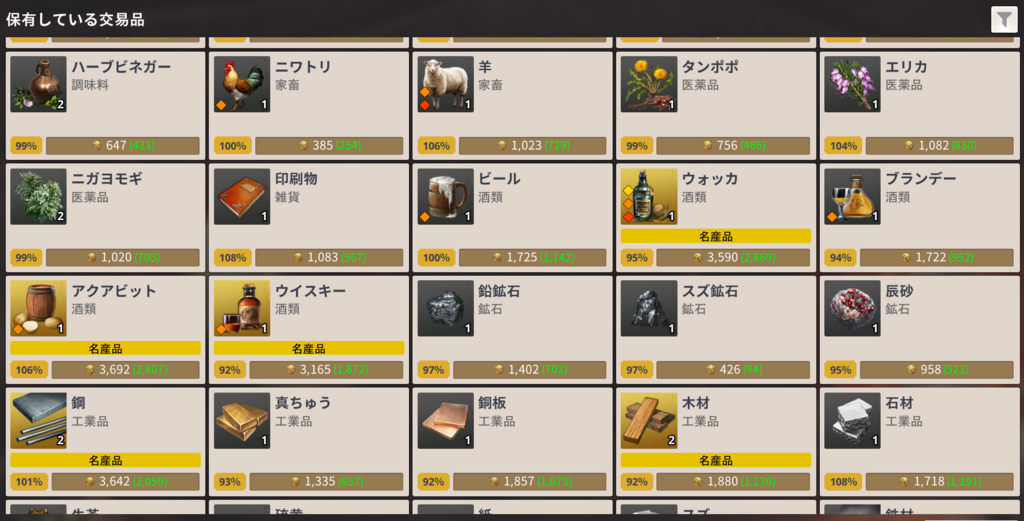Tap the ニワトリ rooster icon
Viewport: 1024px width, 521px height.
coord(242,84)
